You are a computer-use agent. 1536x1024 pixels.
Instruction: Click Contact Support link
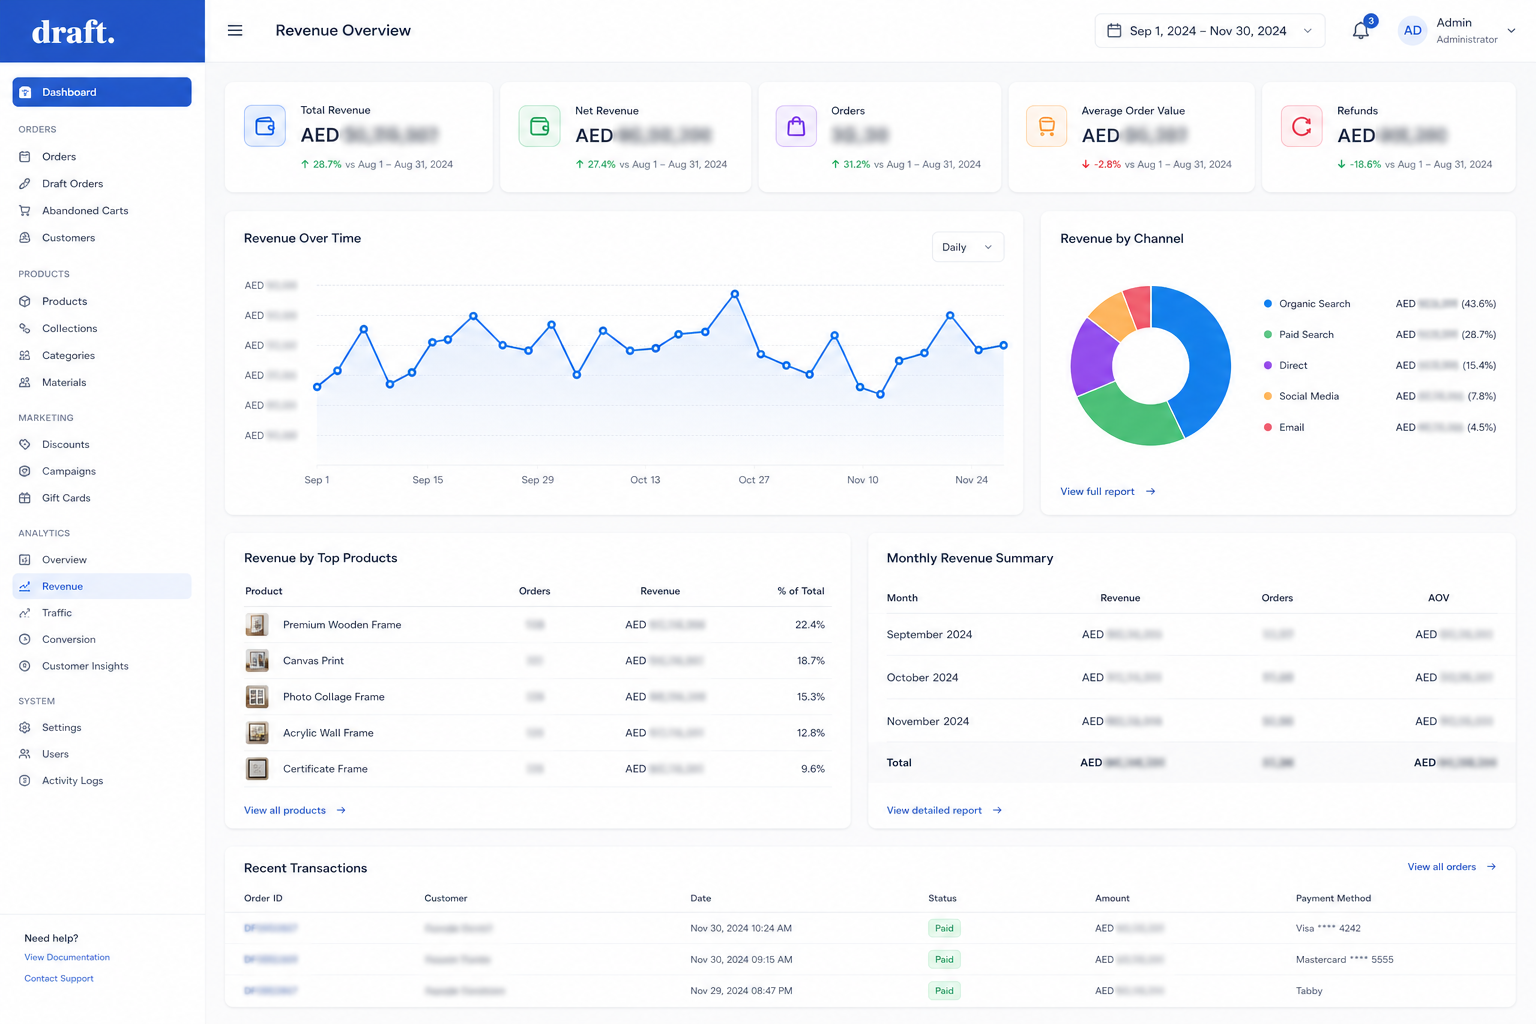tap(59, 978)
